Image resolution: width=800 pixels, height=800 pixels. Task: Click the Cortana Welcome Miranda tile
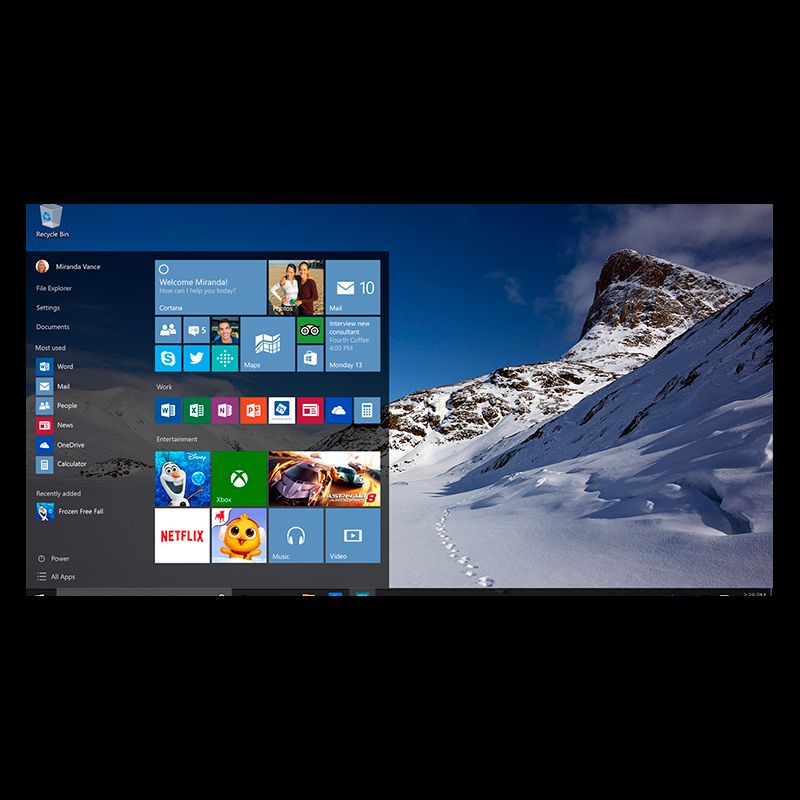point(210,287)
